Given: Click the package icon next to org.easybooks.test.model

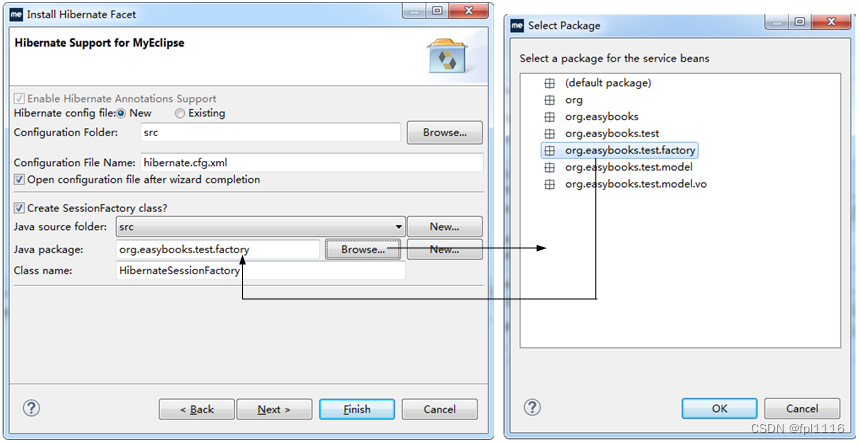Looking at the screenshot, I should click(x=549, y=167).
